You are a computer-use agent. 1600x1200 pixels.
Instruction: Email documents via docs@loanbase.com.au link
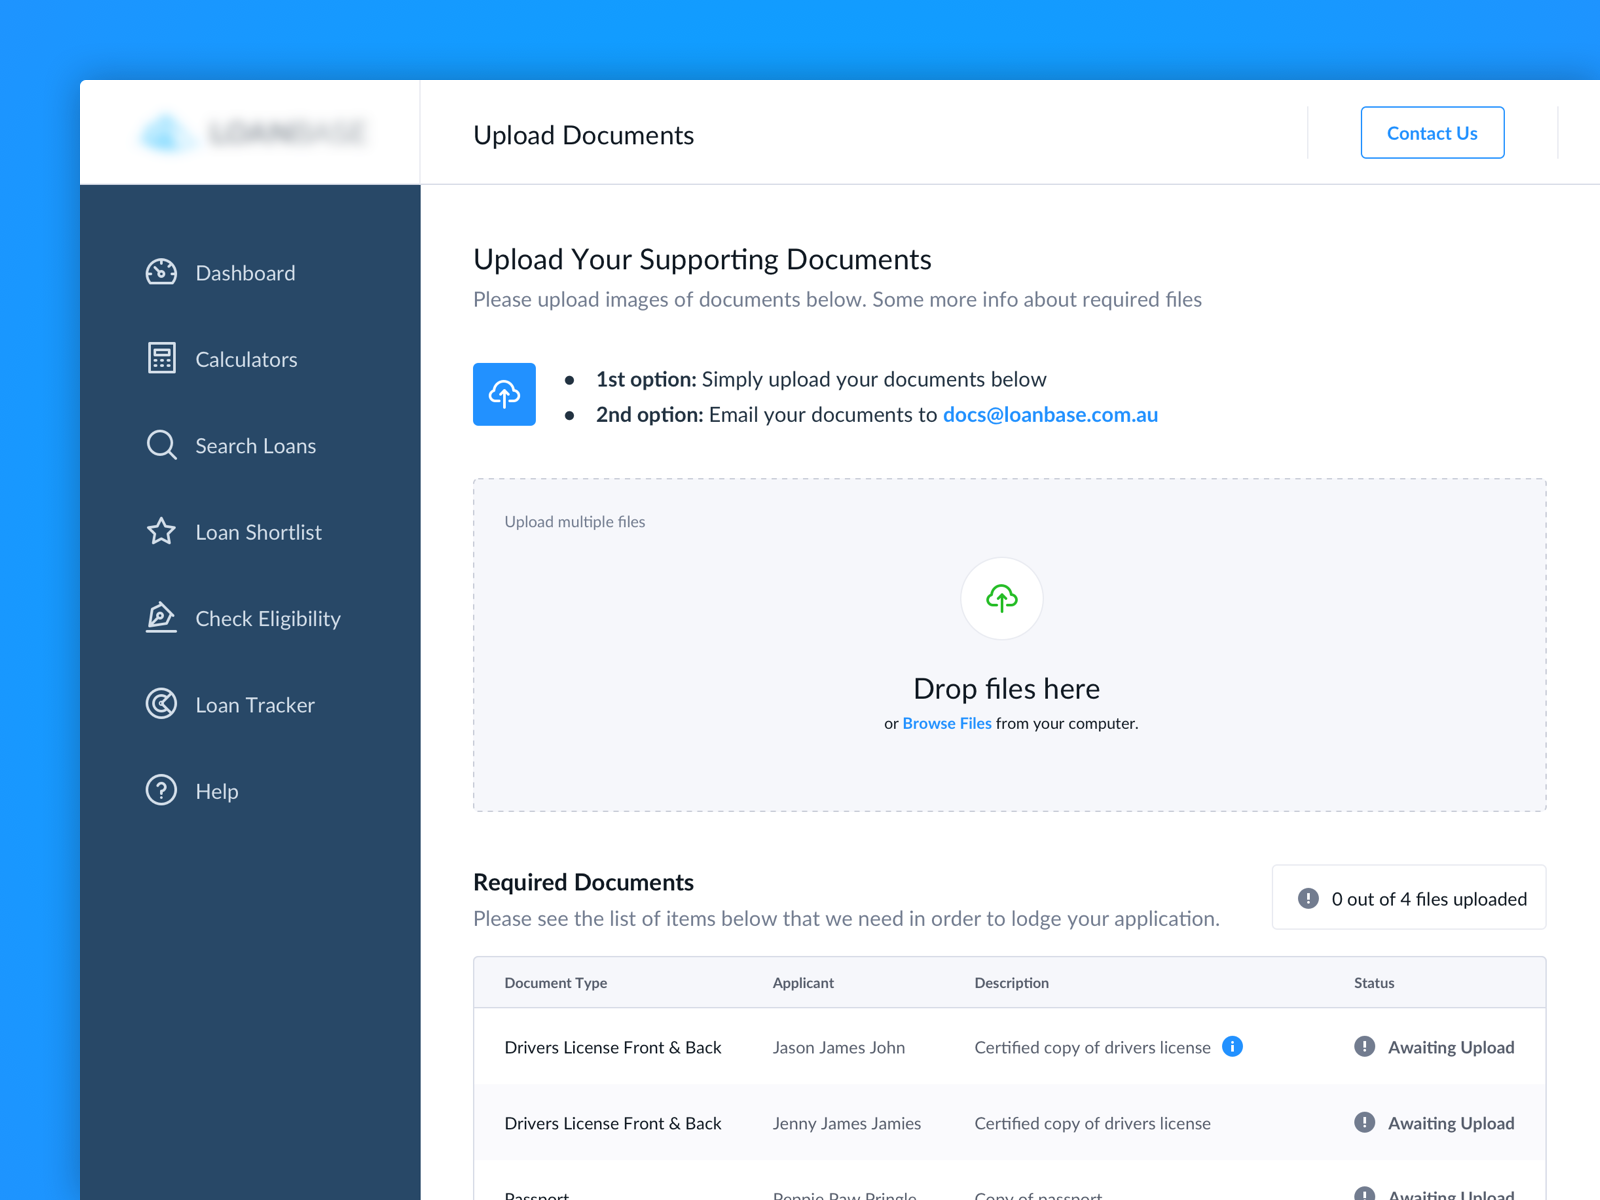[x=1050, y=414]
